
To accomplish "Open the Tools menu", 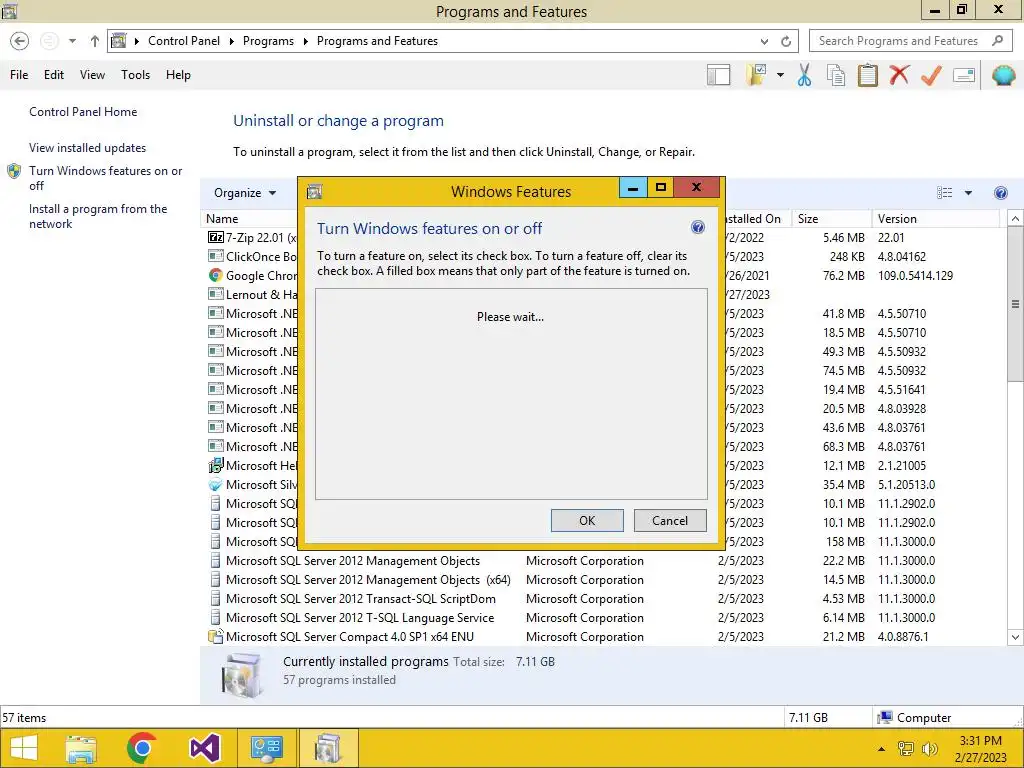I will [x=135, y=75].
